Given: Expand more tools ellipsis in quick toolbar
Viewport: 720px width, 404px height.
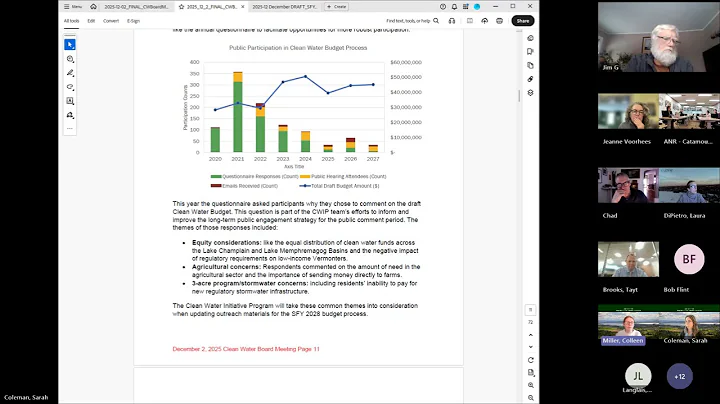Looking at the screenshot, I should 70,129.
